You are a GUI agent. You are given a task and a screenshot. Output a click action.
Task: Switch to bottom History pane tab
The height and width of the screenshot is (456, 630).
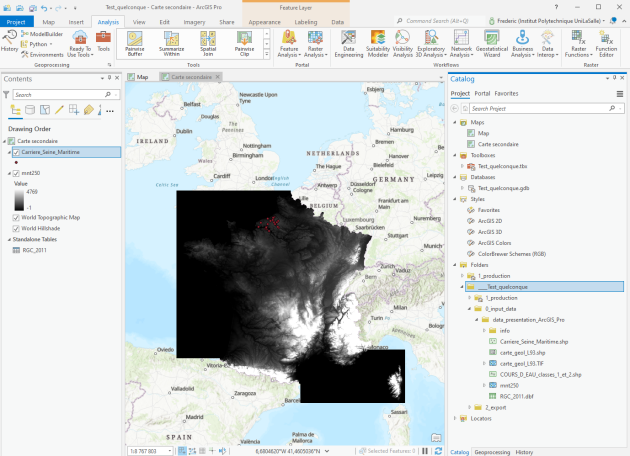(x=524, y=452)
